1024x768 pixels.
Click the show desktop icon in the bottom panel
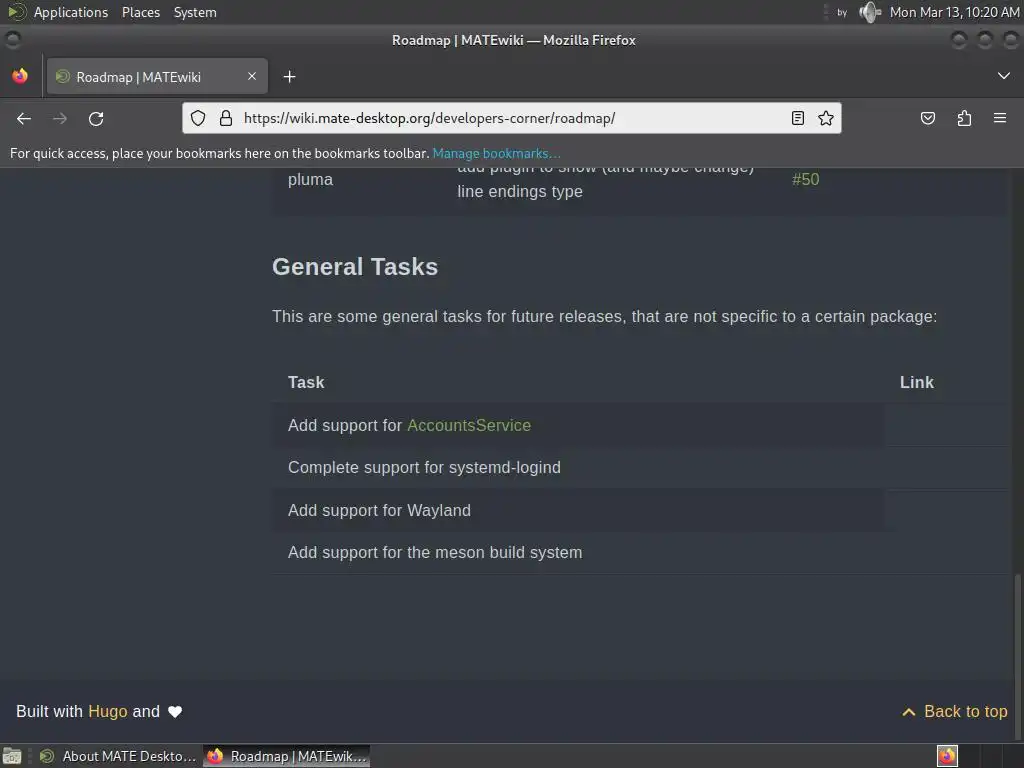(x=12, y=756)
